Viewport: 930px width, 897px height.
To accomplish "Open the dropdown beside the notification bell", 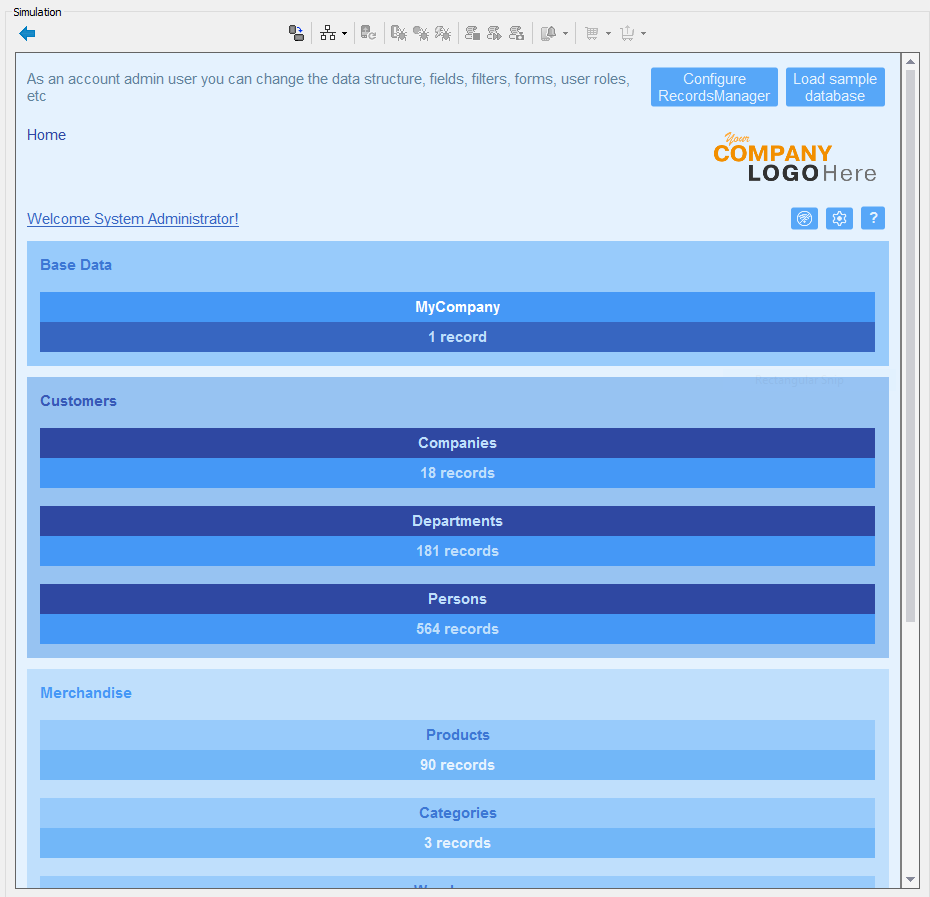I will coord(564,33).
